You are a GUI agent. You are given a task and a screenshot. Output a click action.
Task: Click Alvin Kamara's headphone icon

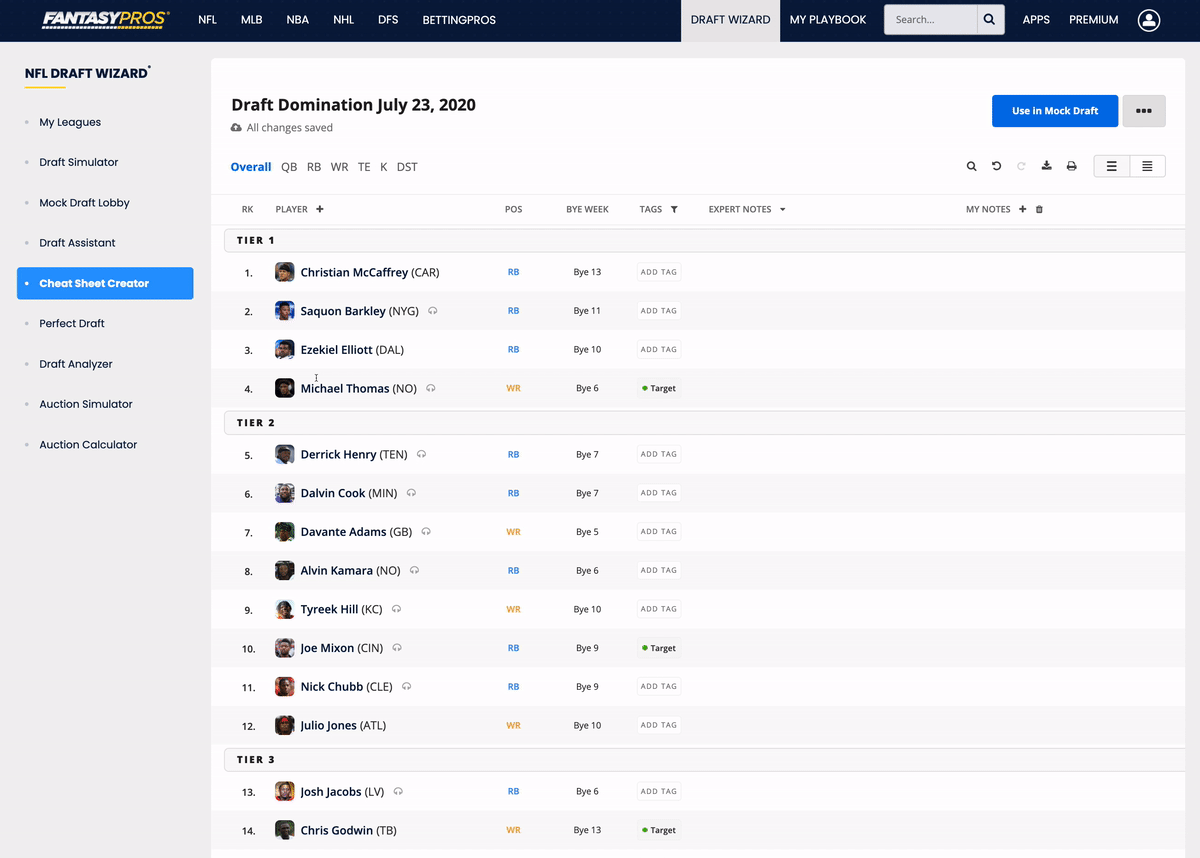pyautogui.click(x=415, y=570)
